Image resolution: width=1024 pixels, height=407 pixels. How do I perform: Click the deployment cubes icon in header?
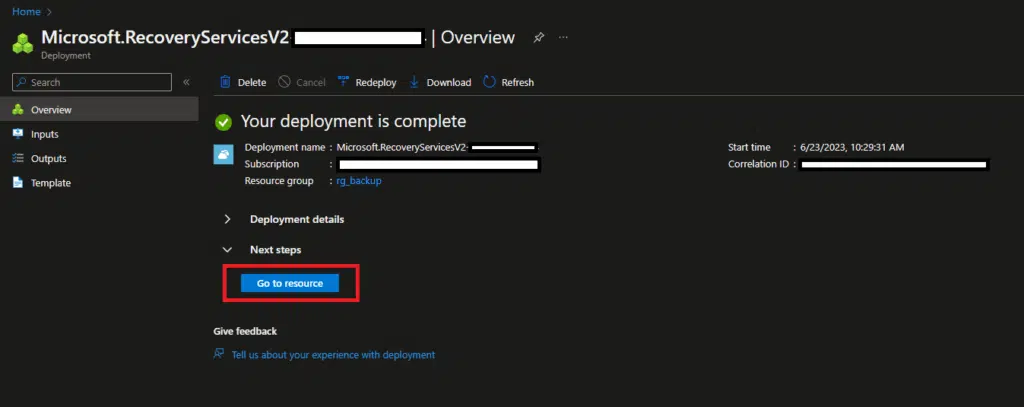23,44
